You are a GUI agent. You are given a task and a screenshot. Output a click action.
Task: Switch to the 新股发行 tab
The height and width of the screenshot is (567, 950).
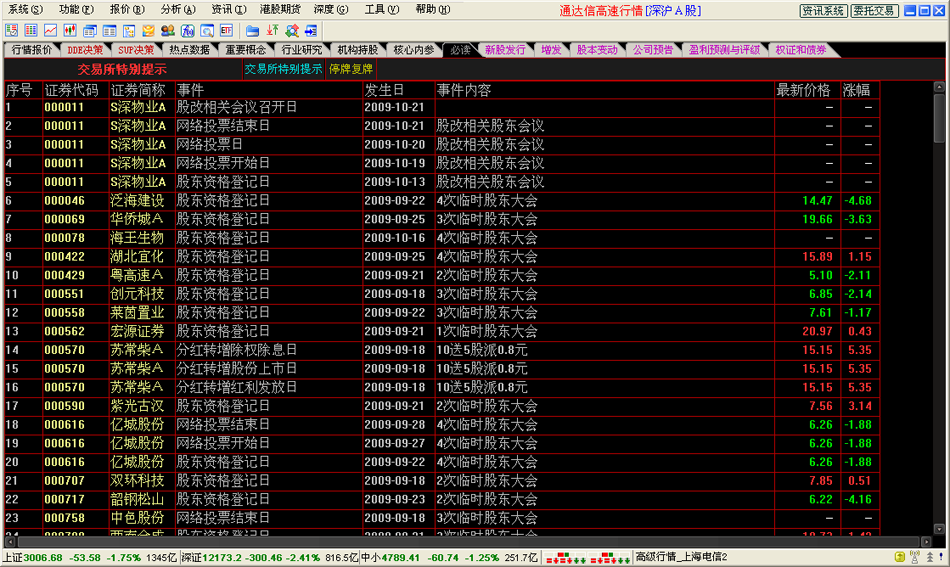505,50
